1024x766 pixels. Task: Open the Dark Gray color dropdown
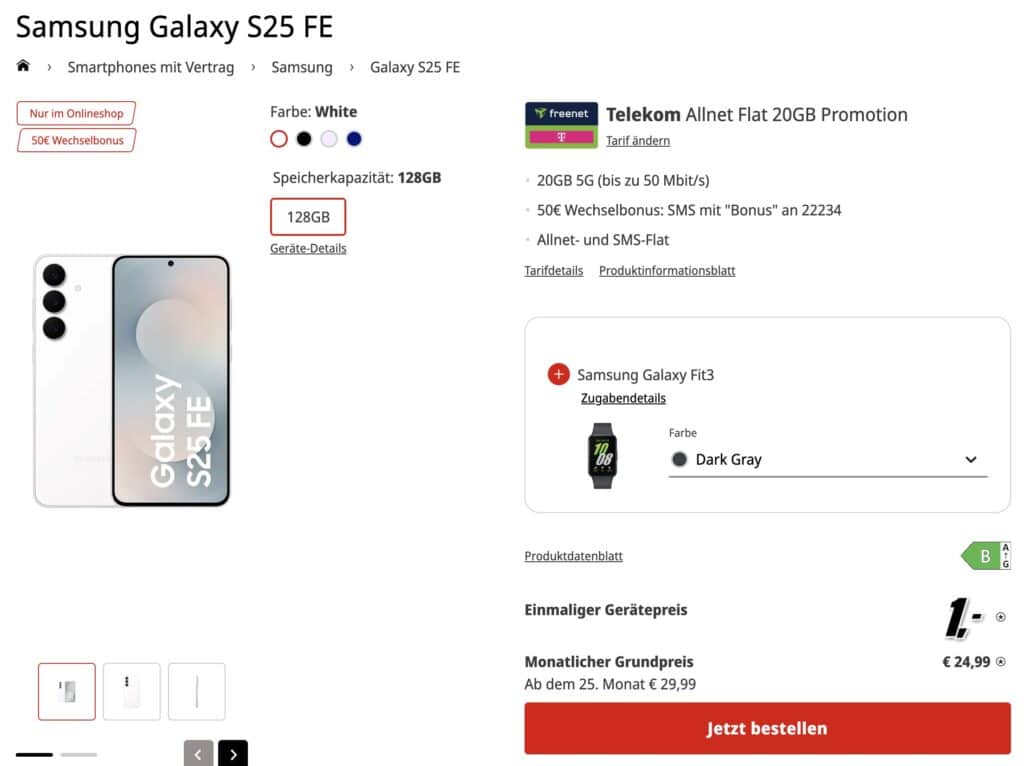(827, 460)
